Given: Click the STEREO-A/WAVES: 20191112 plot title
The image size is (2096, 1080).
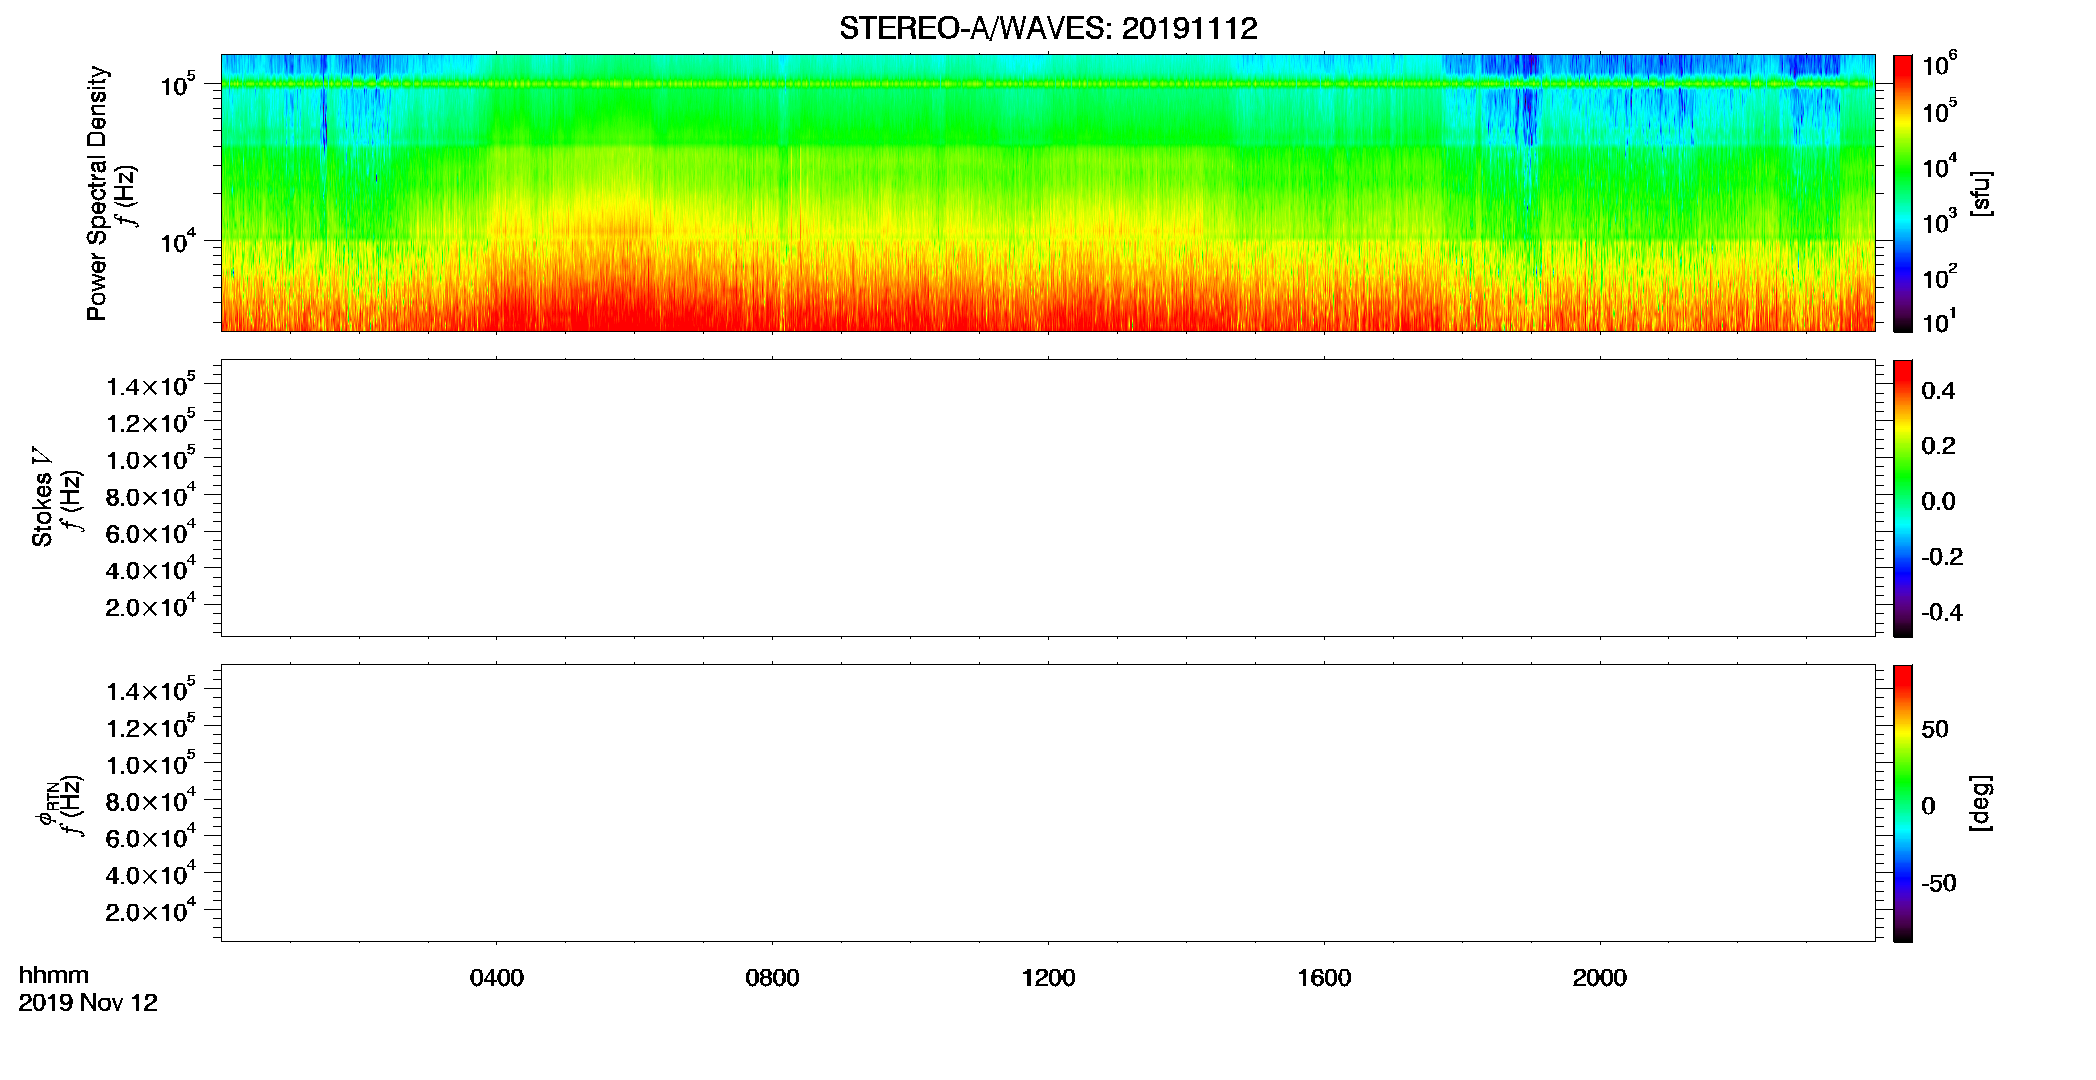Looking at the screenshot, I should click(x=1048, y=28).
